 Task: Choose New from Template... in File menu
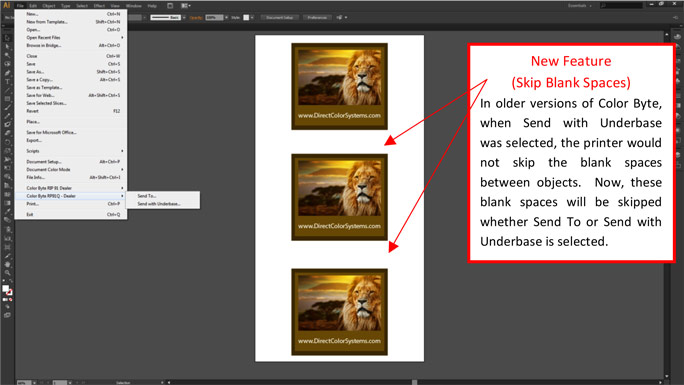pyautogui.click(x=71, y=22)
